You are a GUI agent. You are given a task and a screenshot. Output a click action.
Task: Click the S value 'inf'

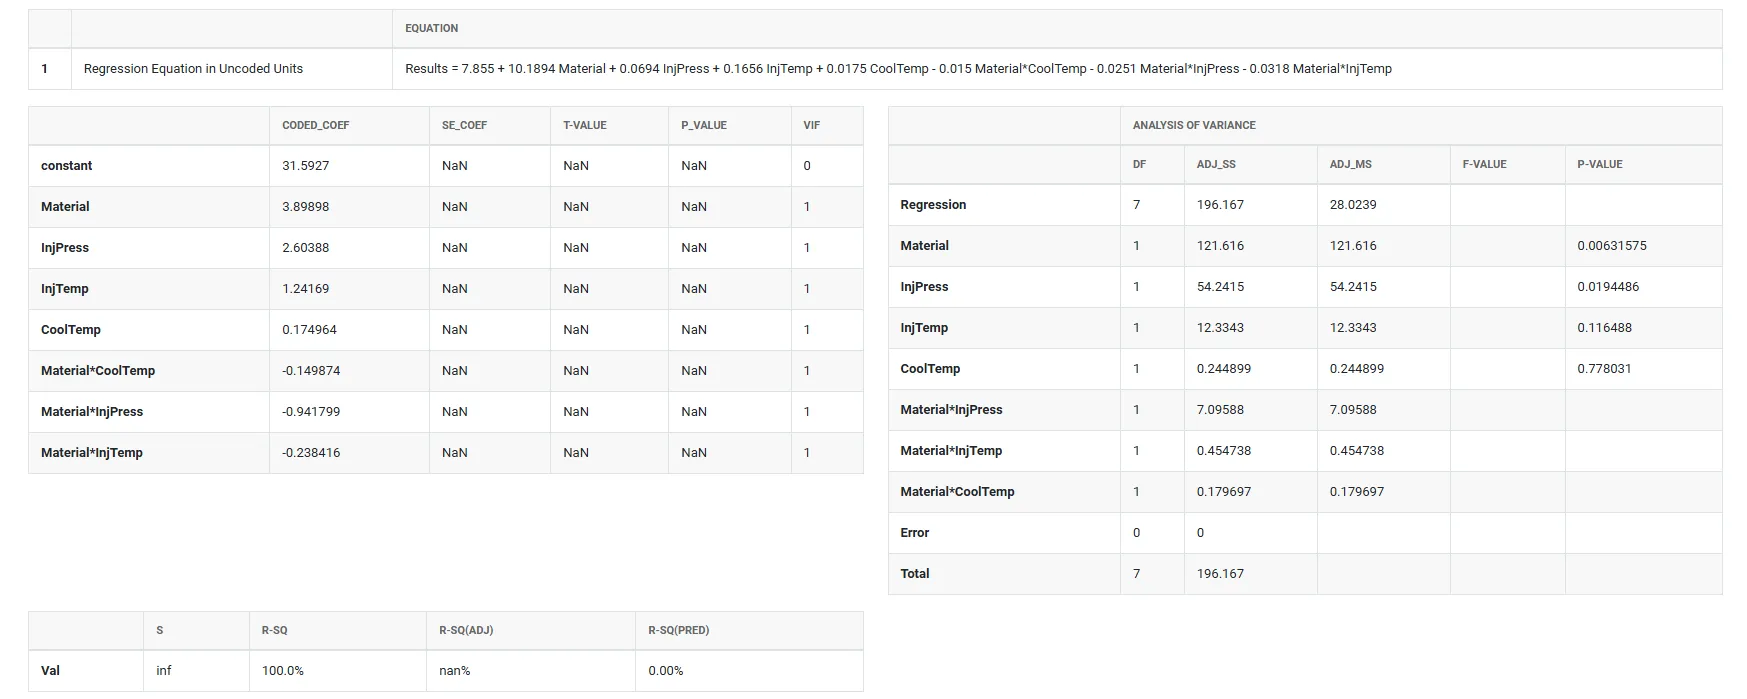click(164, 671)
